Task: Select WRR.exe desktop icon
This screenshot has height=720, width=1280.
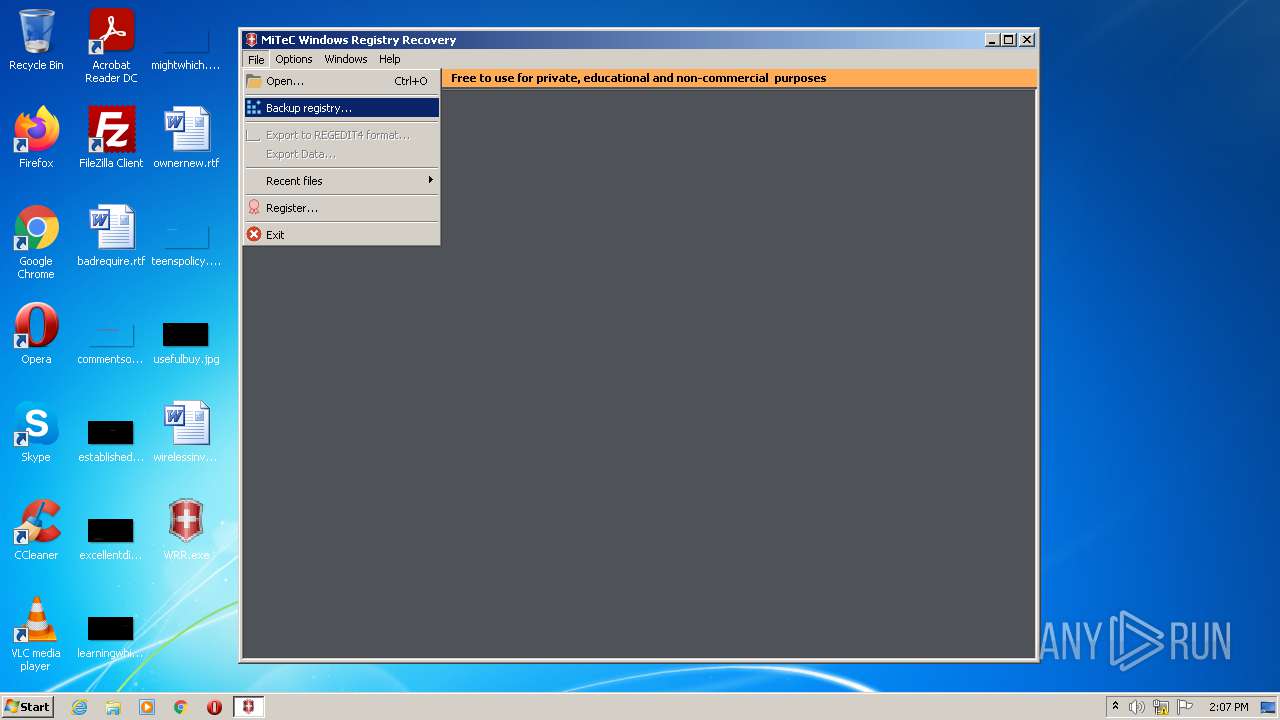Action: [x=186, y=530]
